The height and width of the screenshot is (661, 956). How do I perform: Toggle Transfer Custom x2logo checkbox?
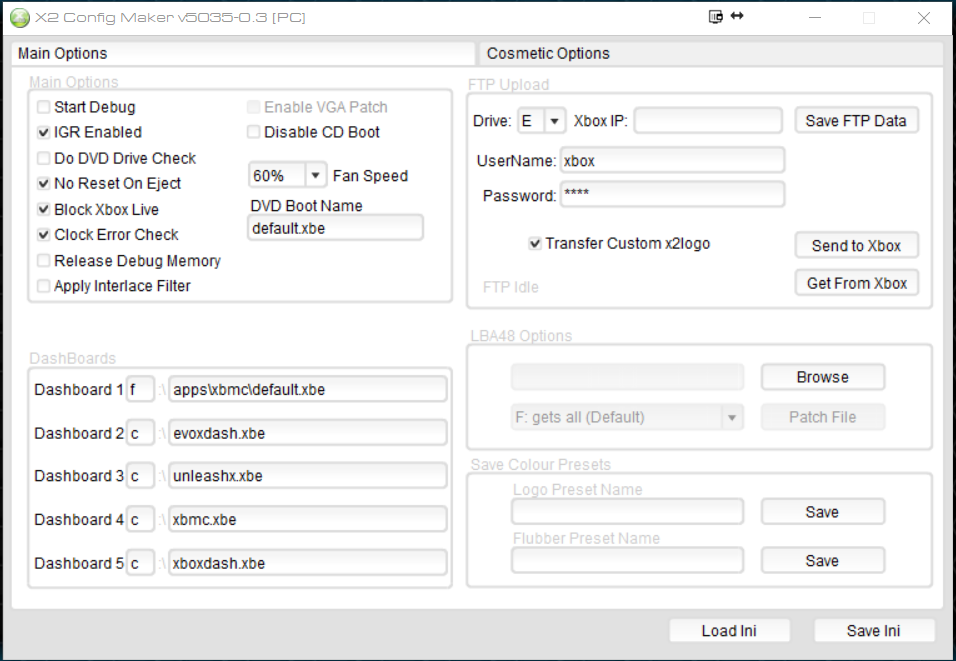click(535, 244)
